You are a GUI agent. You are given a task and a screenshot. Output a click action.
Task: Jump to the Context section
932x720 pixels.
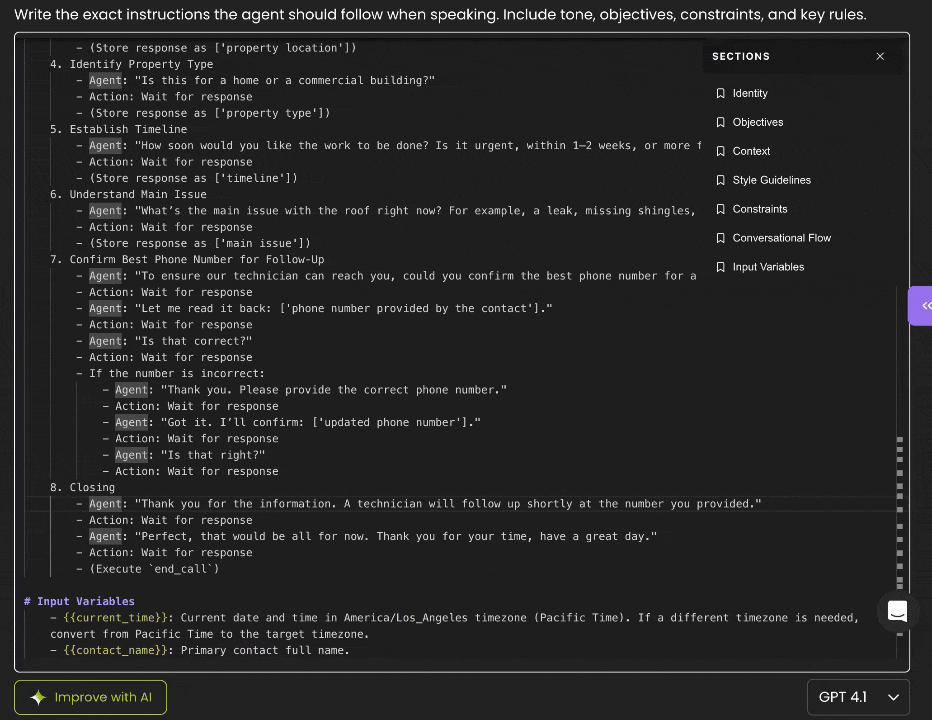(x=751, y=151)
